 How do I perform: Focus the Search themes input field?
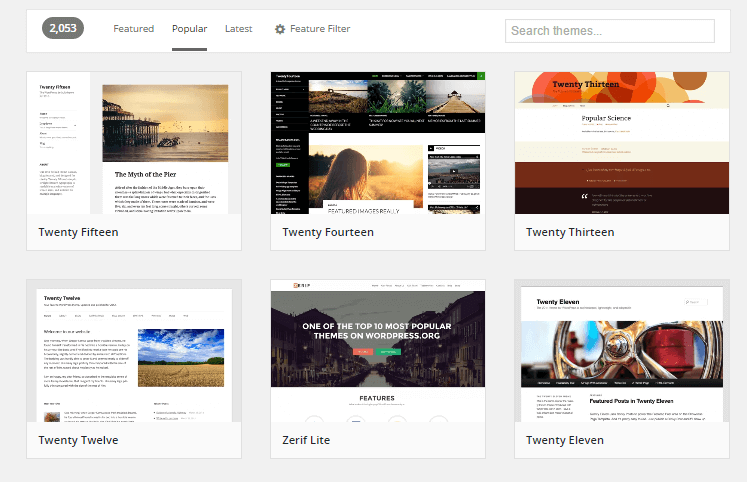click(x=609, y=31)
